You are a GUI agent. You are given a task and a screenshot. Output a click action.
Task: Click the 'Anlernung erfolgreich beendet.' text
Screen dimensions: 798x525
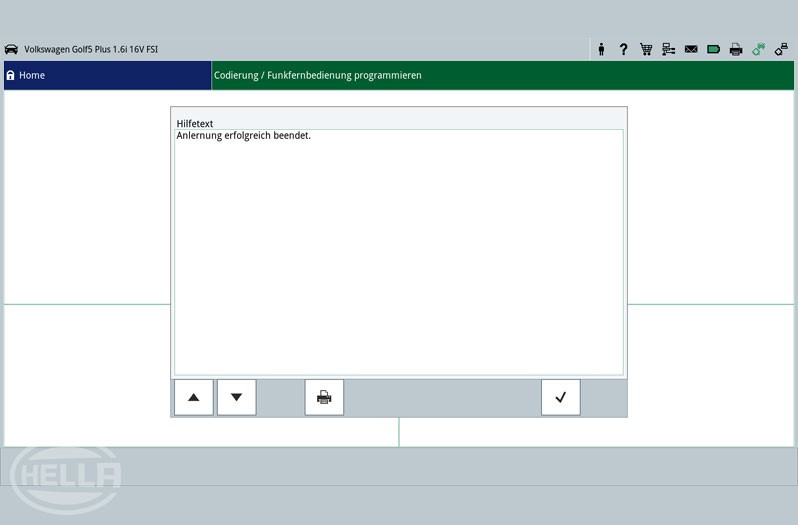click(x=243, y=136)
